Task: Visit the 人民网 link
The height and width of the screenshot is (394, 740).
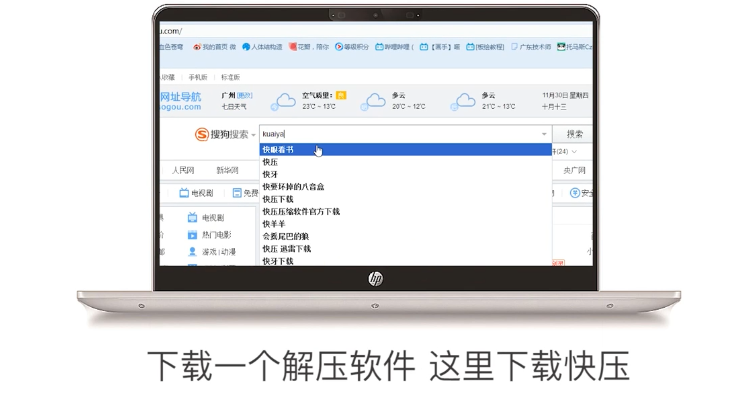Action: click(x=183, y=170)
